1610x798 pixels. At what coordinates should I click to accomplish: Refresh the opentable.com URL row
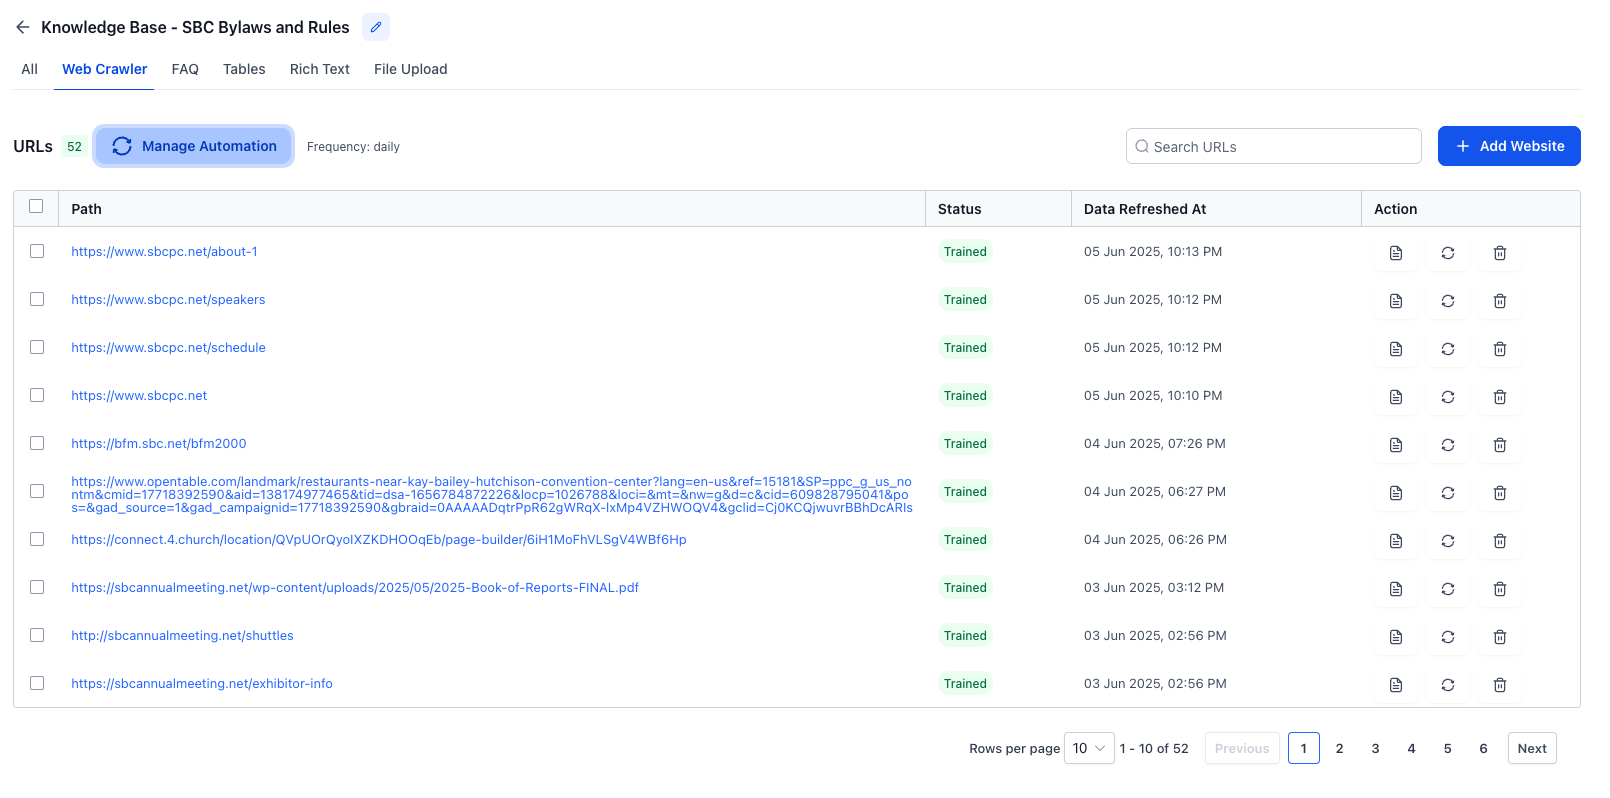point(1448,493)
